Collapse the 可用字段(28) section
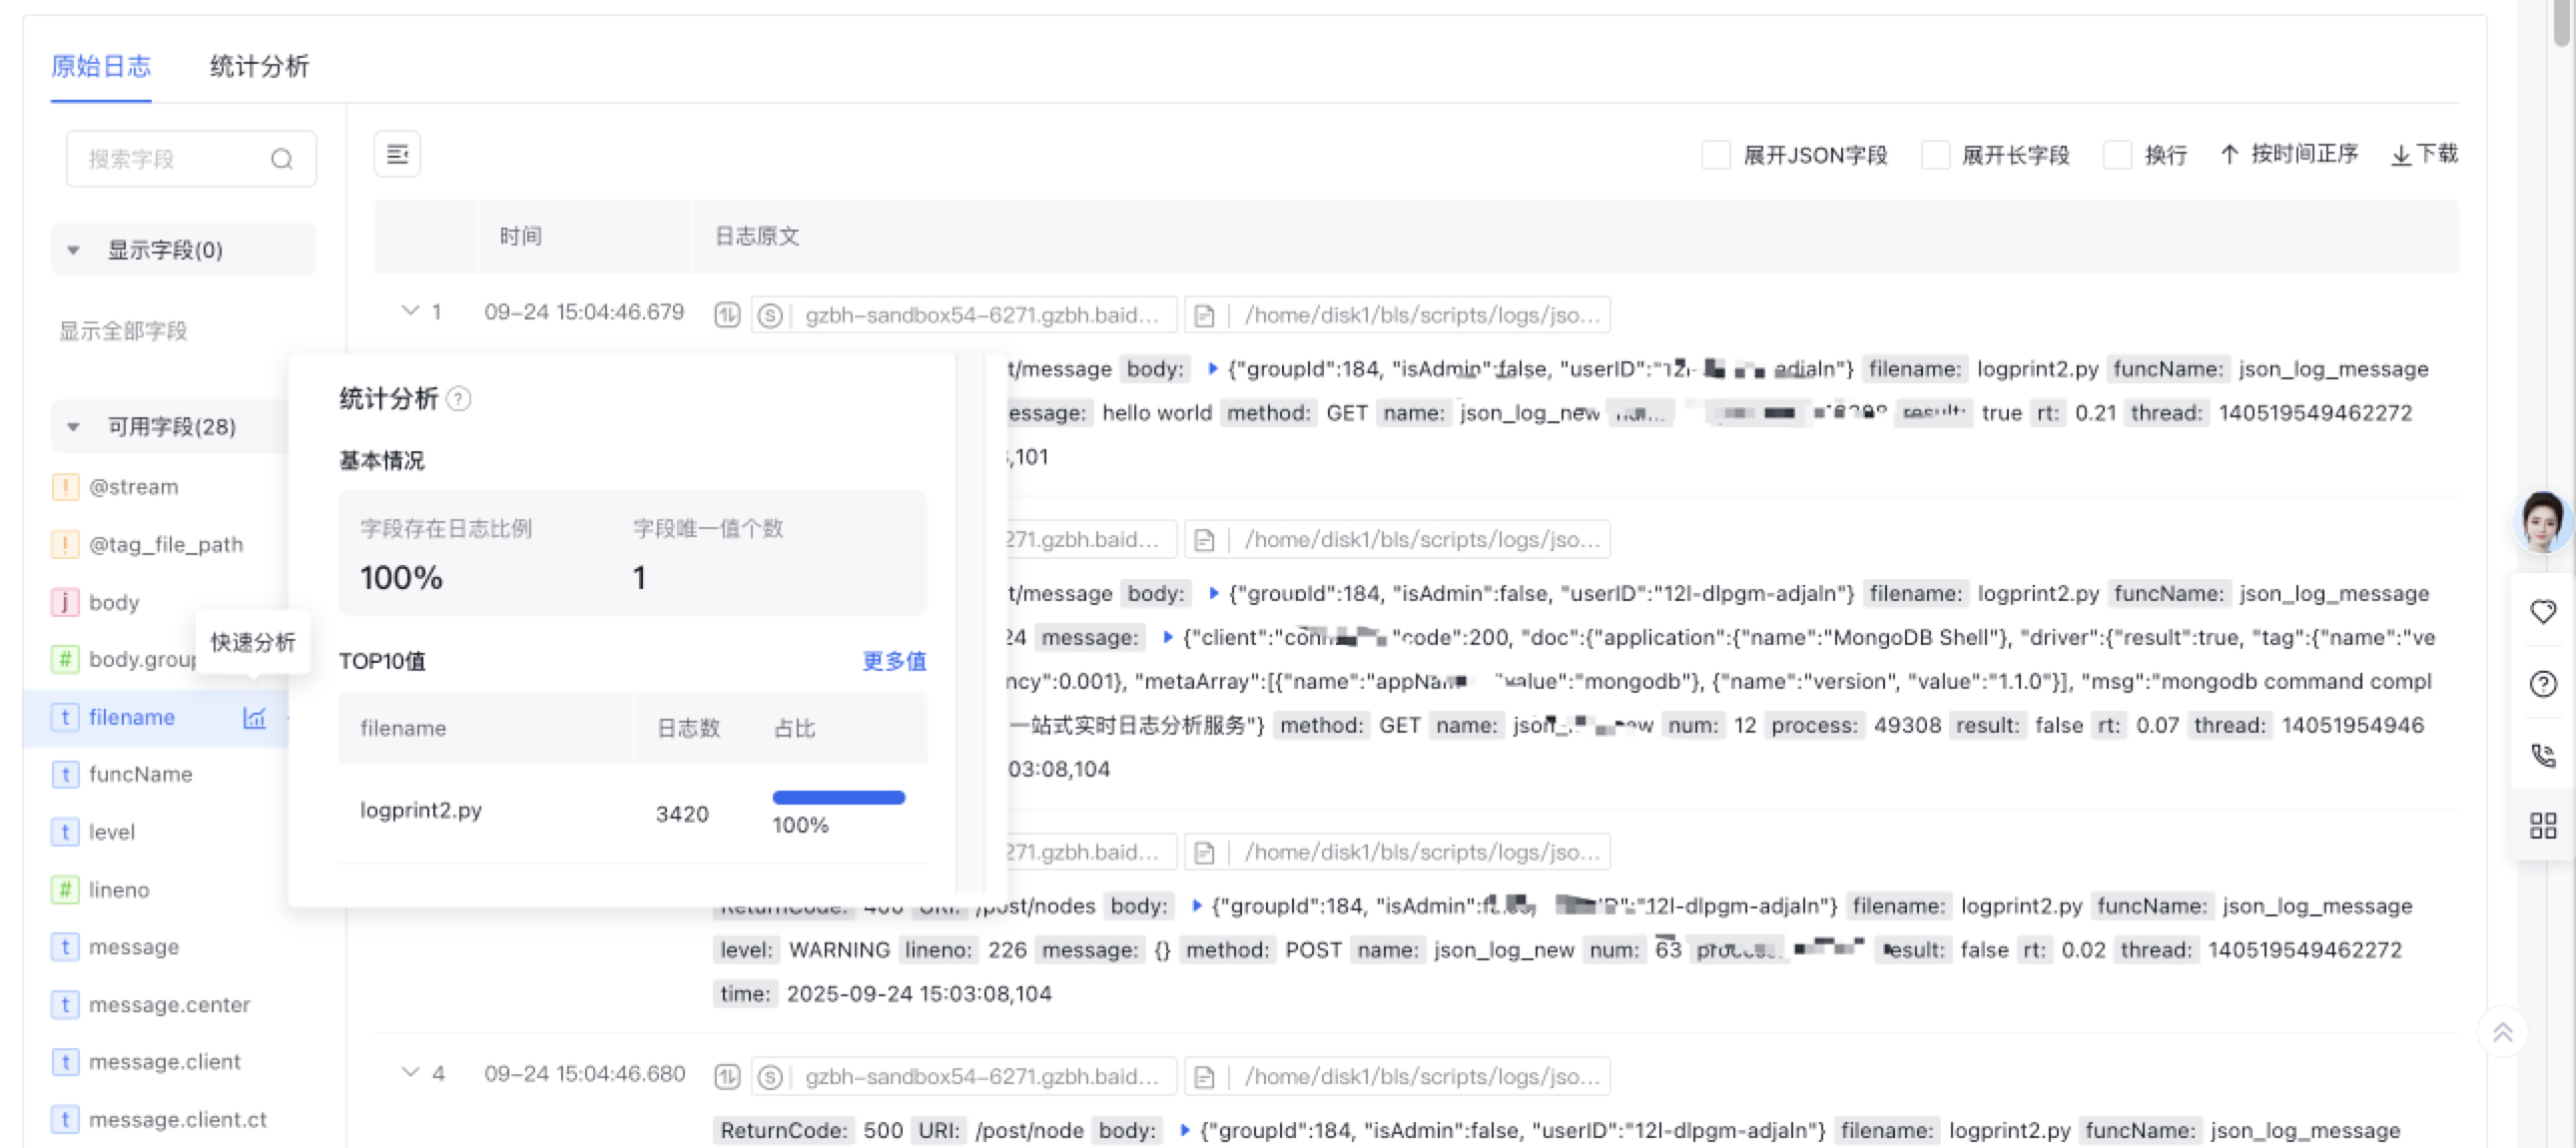Image resolution: width=2576 pixels, height=1148 pixels. [73, 427]
